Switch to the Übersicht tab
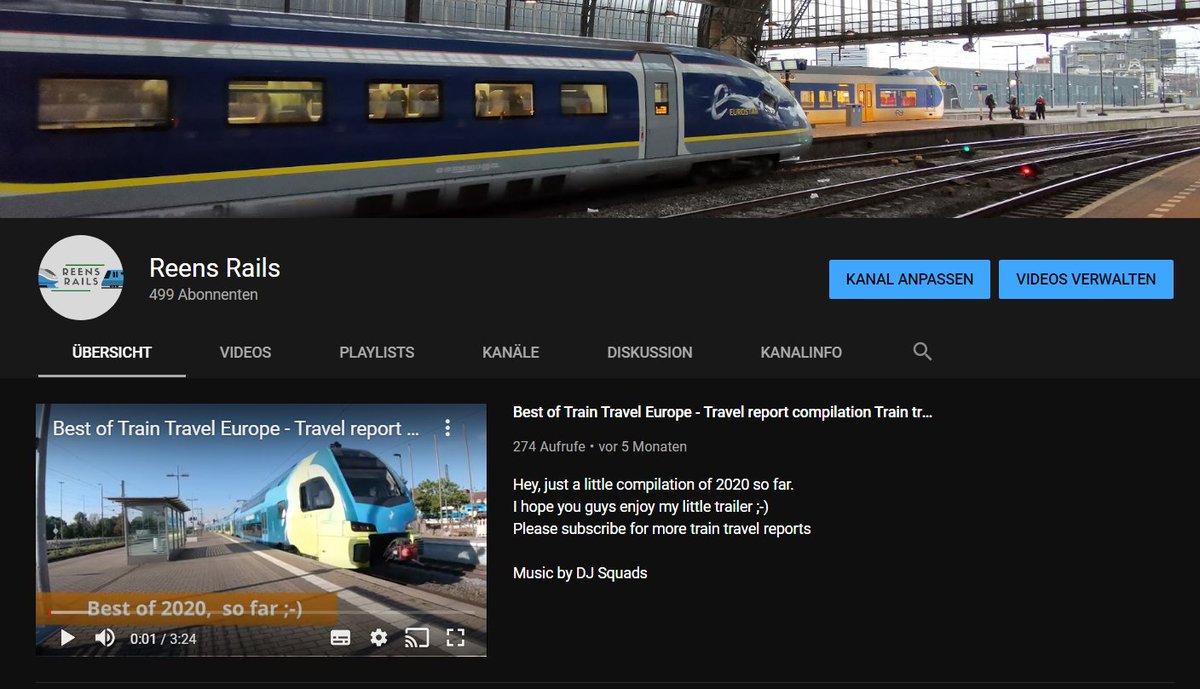 click(112, 352)
